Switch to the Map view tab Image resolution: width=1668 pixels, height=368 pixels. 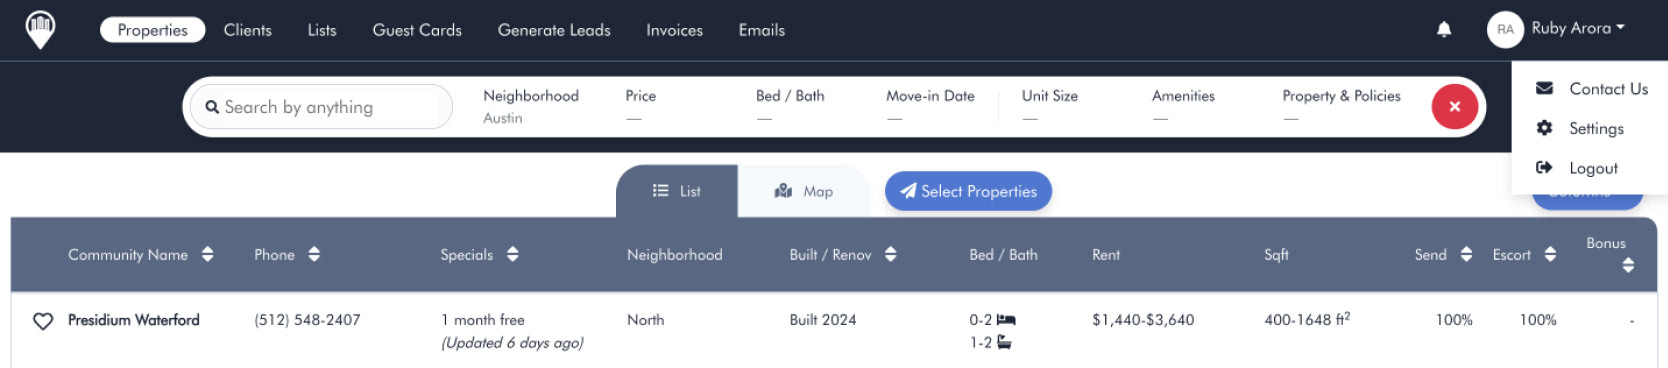pyautogui.click(x=804, y=191)
